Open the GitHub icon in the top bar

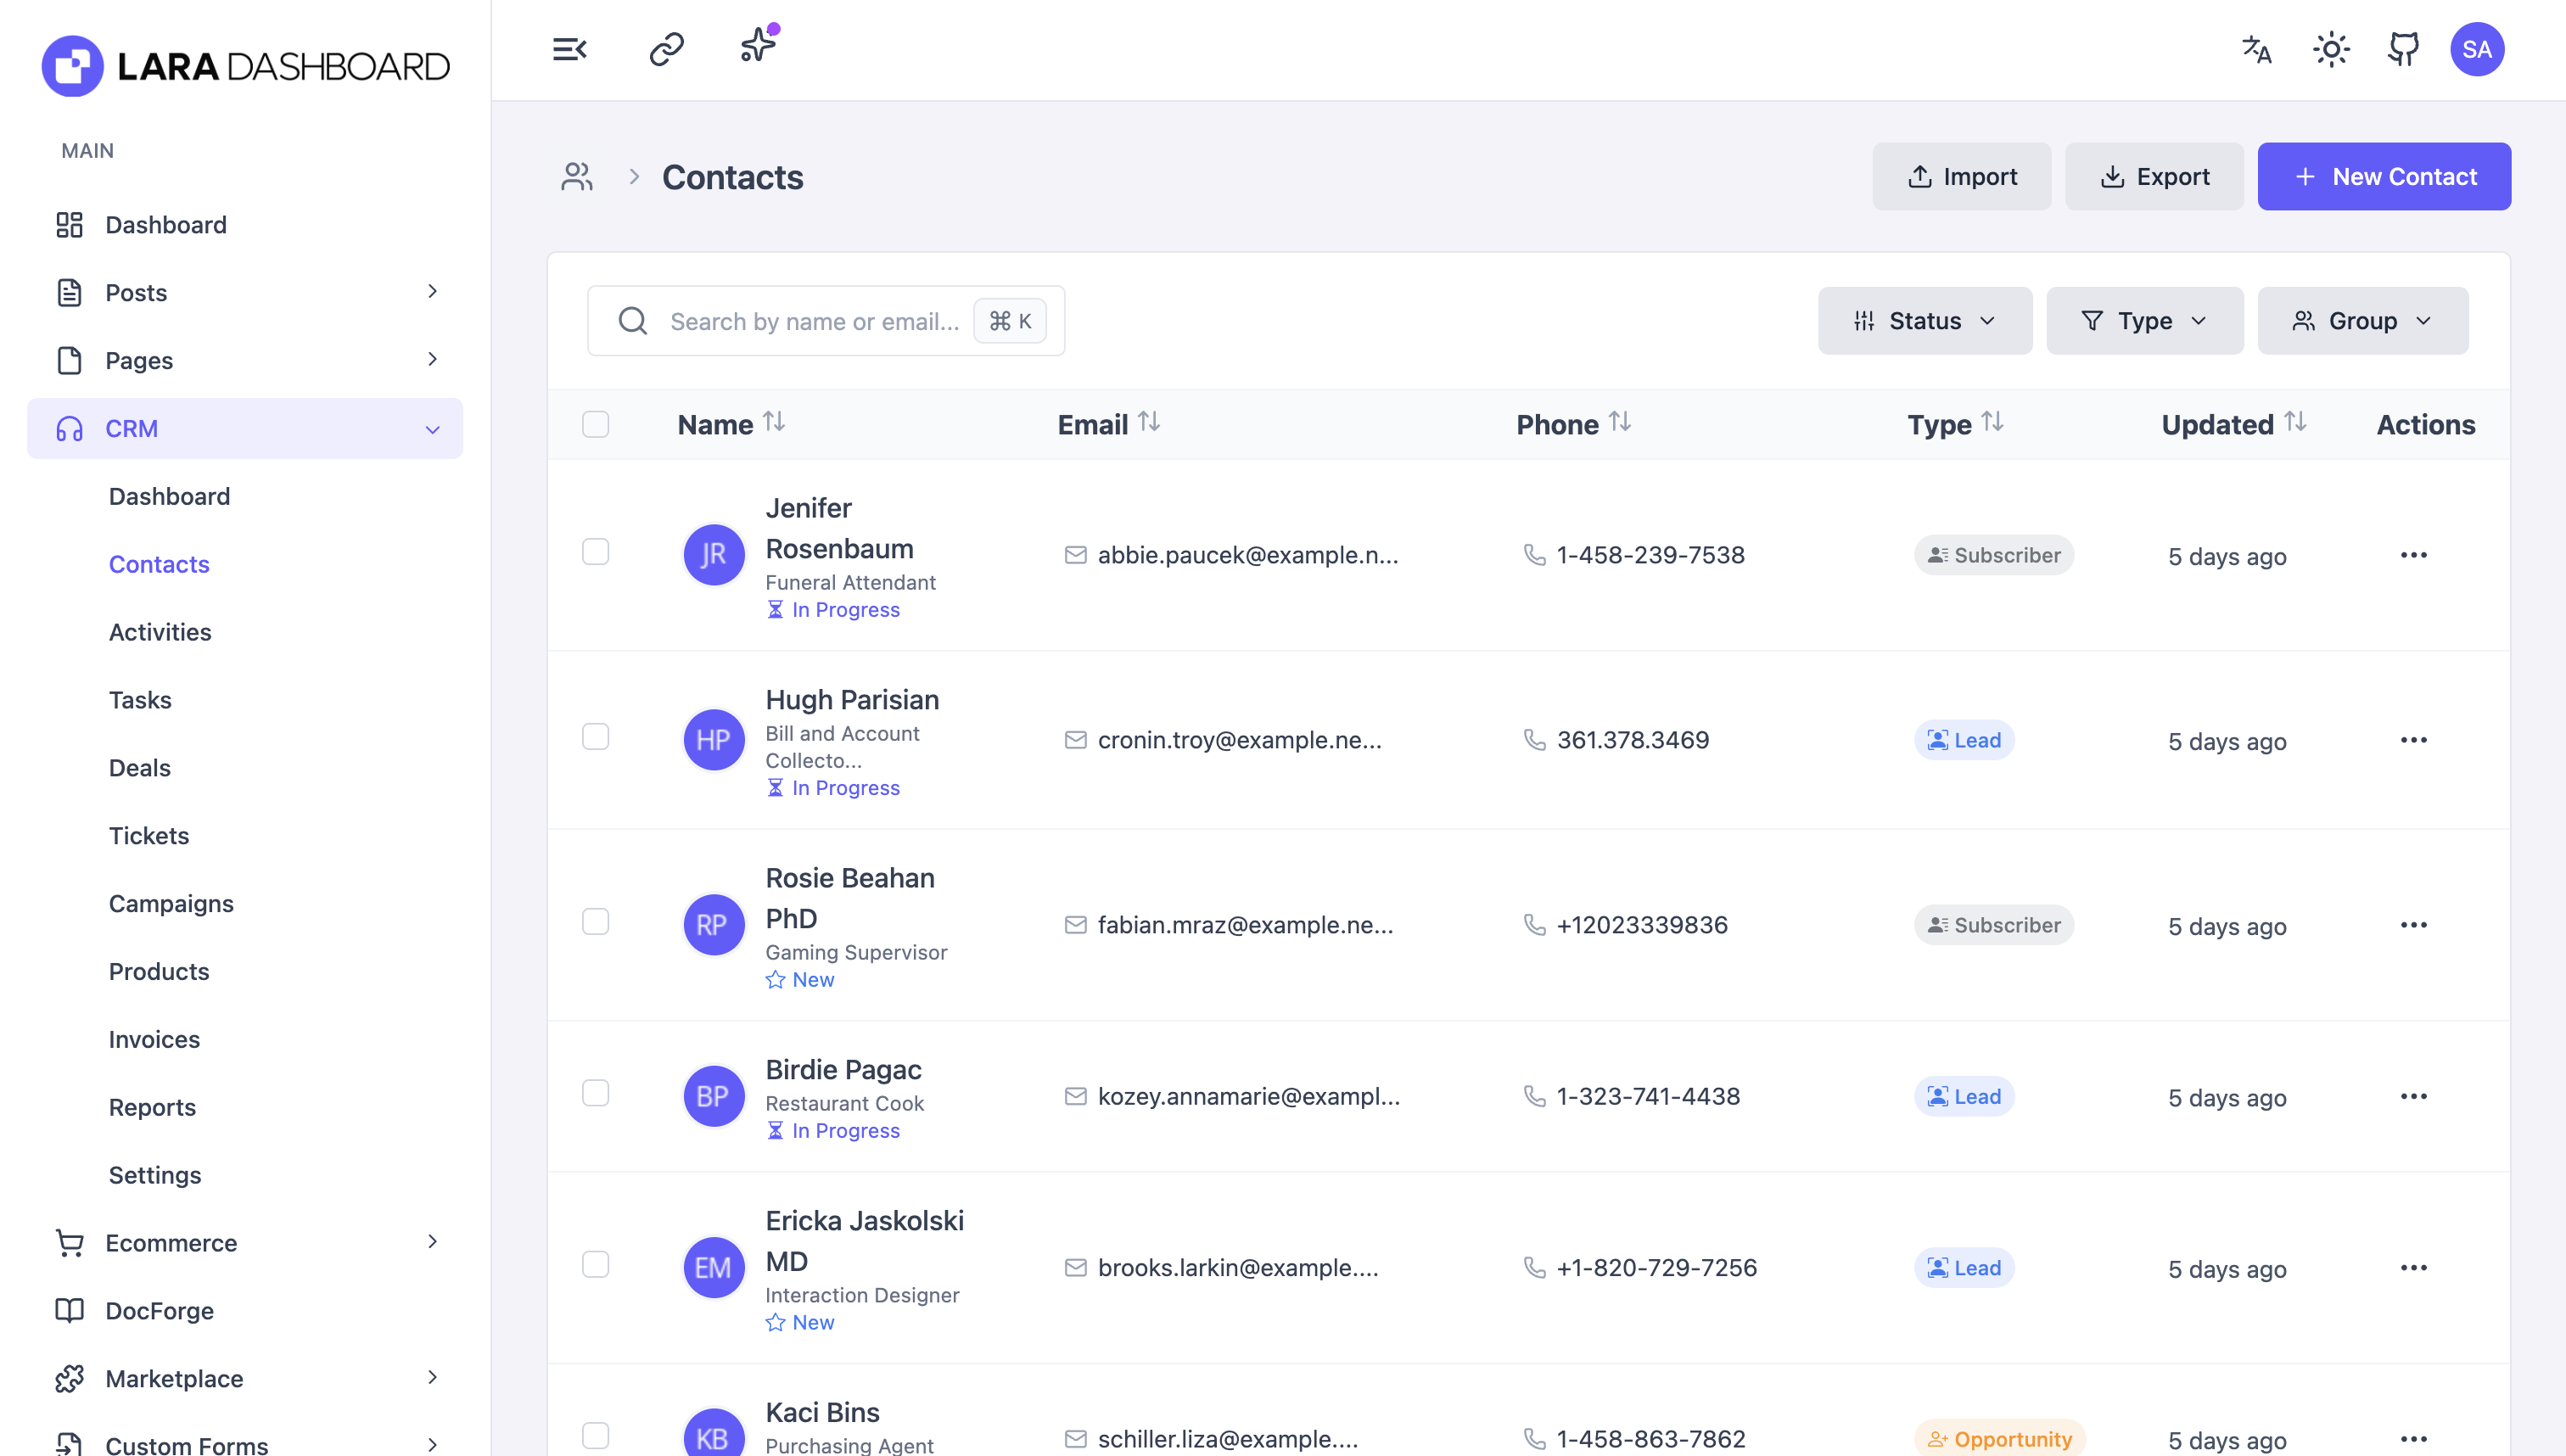point(2403,49)
